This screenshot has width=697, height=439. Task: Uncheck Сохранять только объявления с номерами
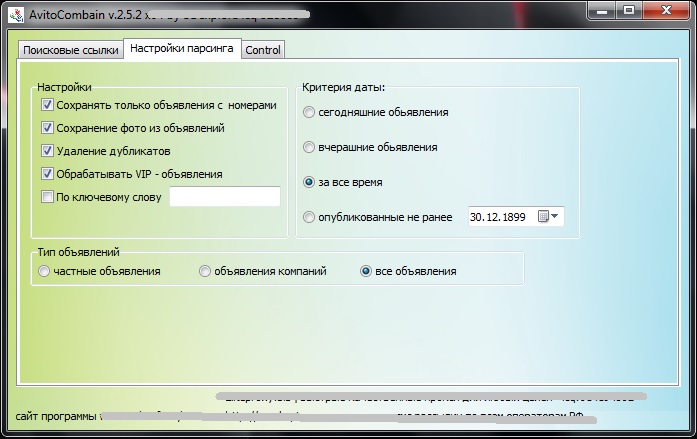pos(47,105)
